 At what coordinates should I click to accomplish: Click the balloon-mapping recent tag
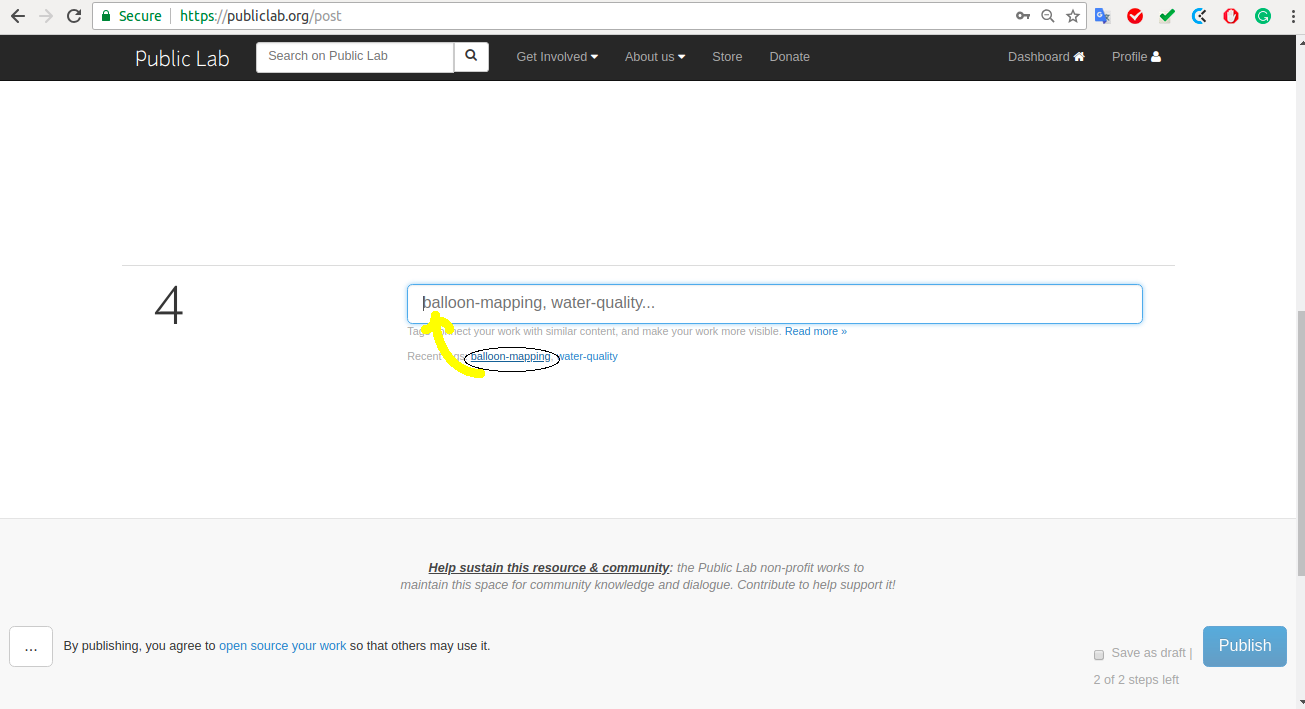tap(509, 356)
